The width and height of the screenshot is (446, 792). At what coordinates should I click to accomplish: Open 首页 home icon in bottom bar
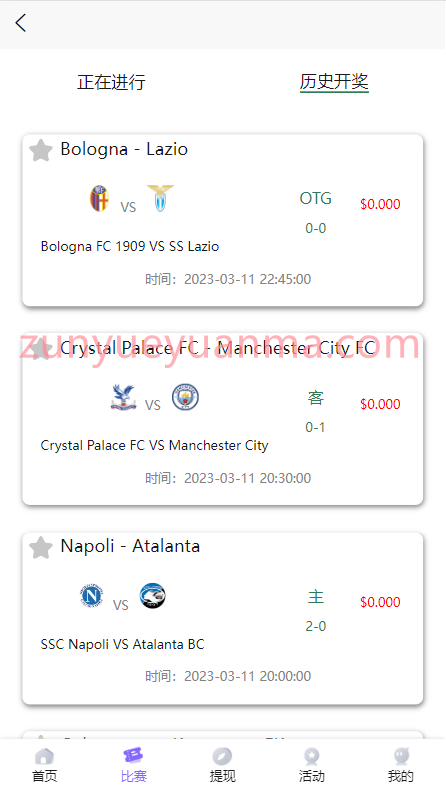point(44,756)
